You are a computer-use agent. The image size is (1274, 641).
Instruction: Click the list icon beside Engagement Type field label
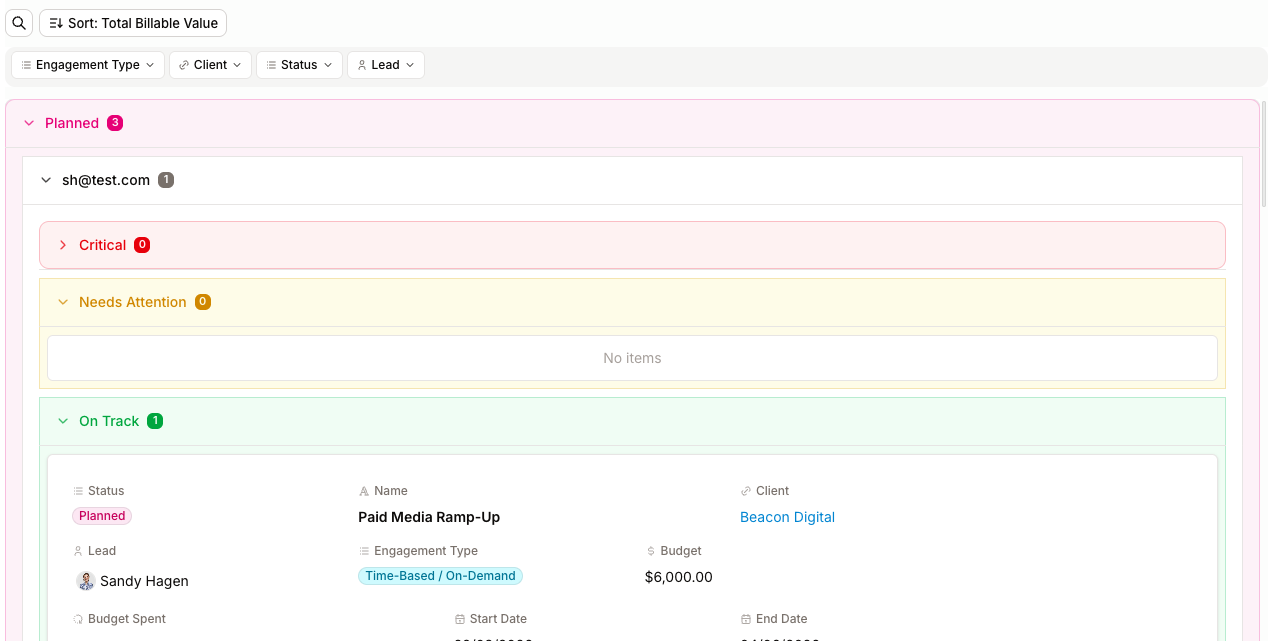364,551
